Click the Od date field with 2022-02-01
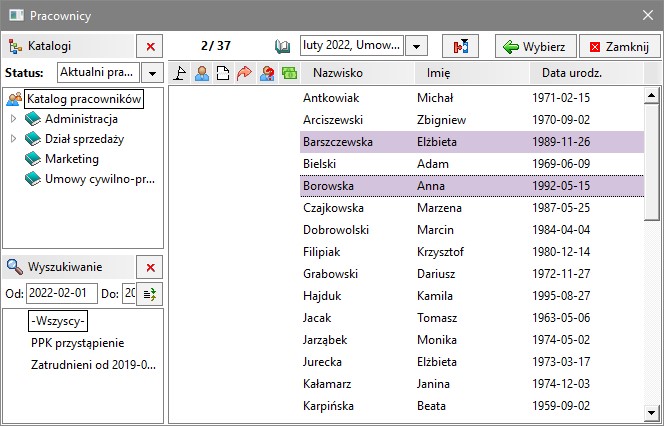Image resolution: width=664 pixels, height=426 pixels. pyautogui.click(x=61, y=294)
